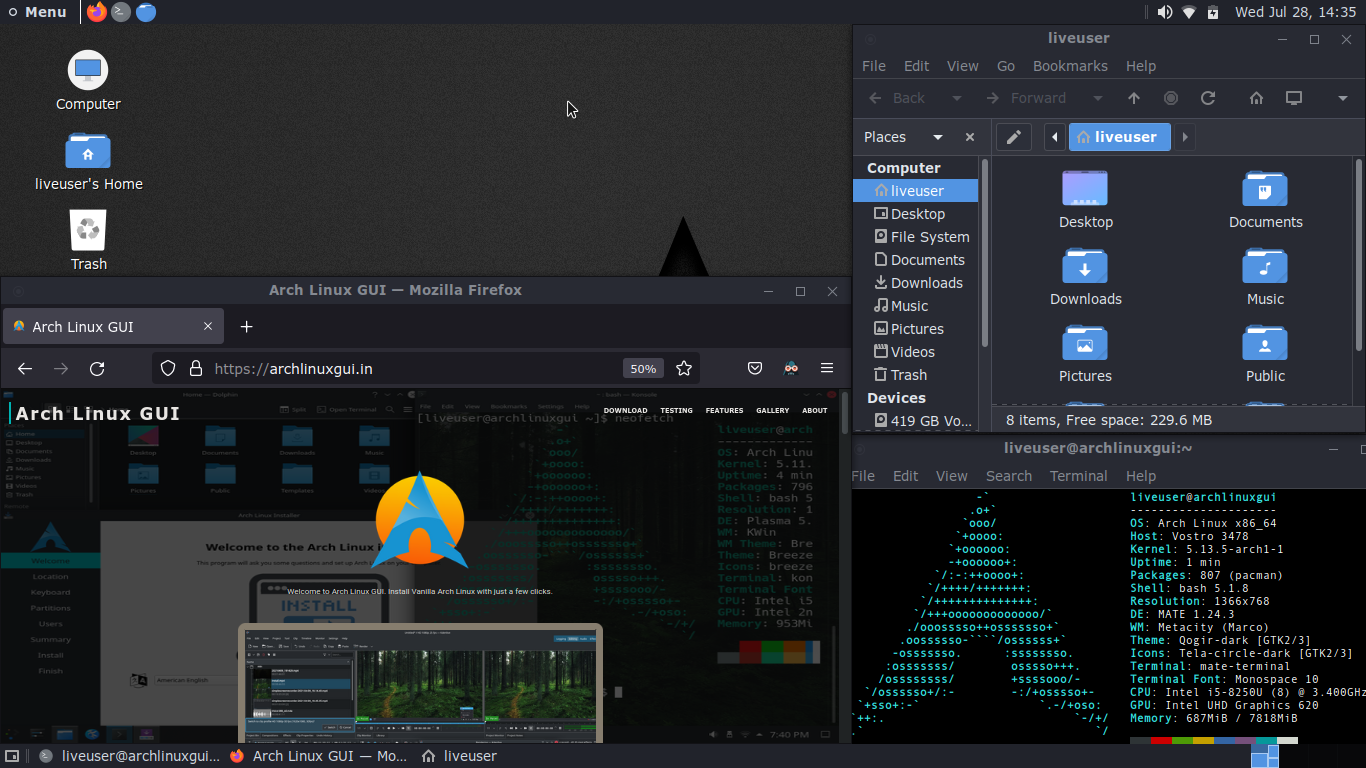Viewport: 1366px width, 768px height.
Task: Open the Firefox hamburger menu
Action: click(x=827, y=369)
